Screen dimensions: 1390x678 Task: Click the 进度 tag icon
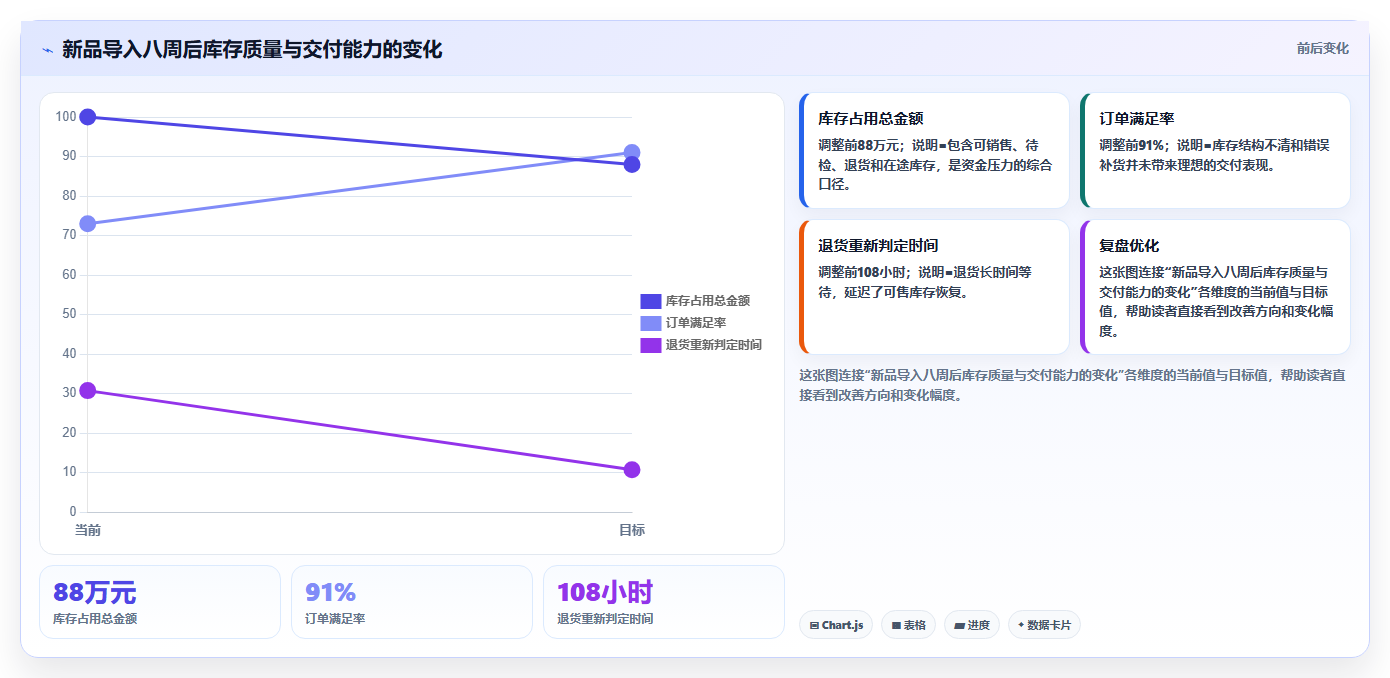[959, 626]
